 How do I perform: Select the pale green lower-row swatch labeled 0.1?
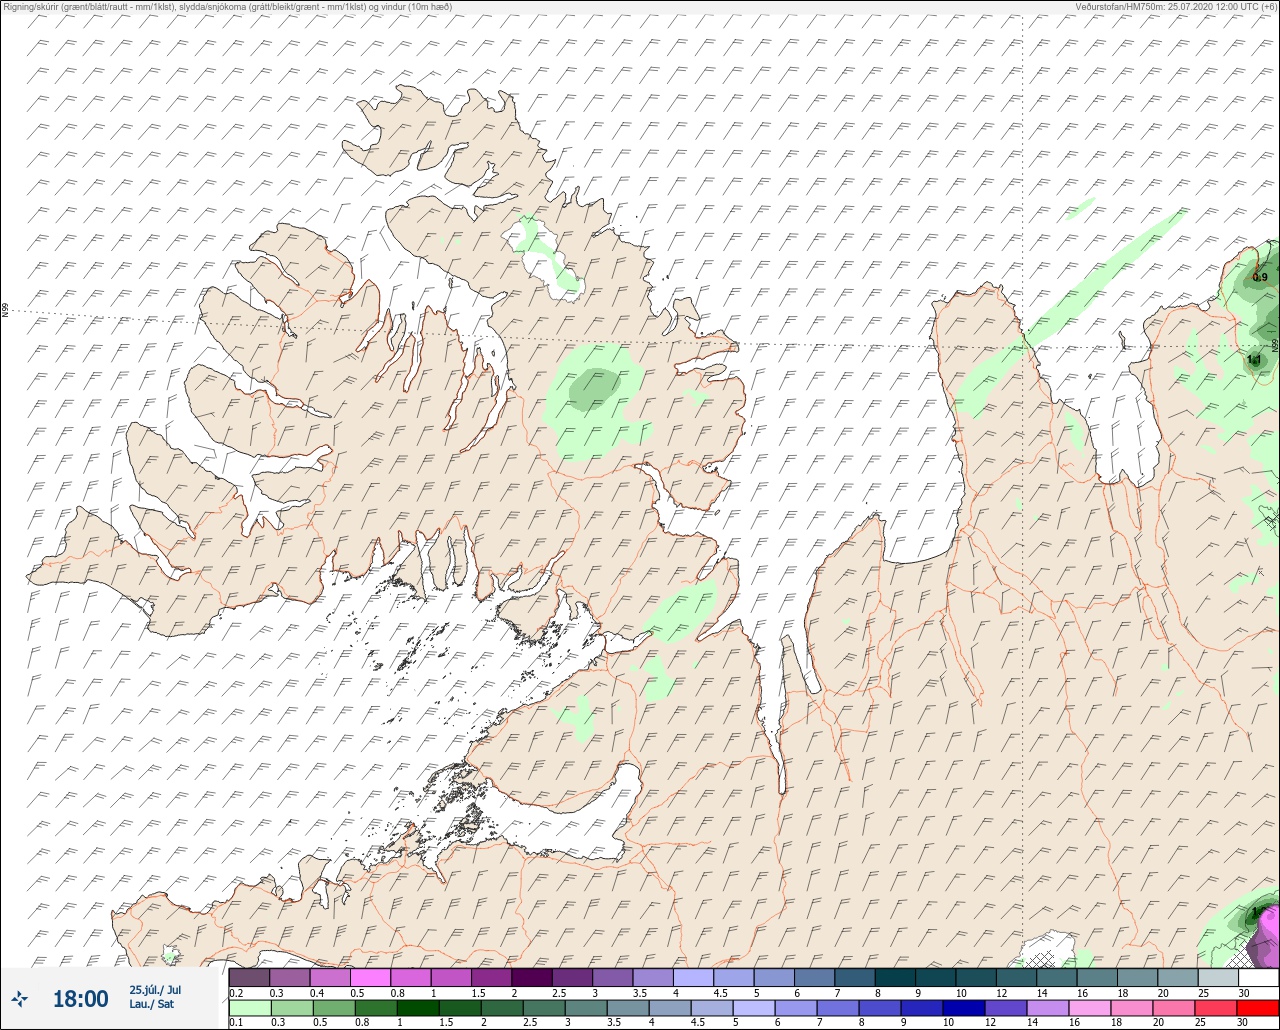pos(249,1007)
